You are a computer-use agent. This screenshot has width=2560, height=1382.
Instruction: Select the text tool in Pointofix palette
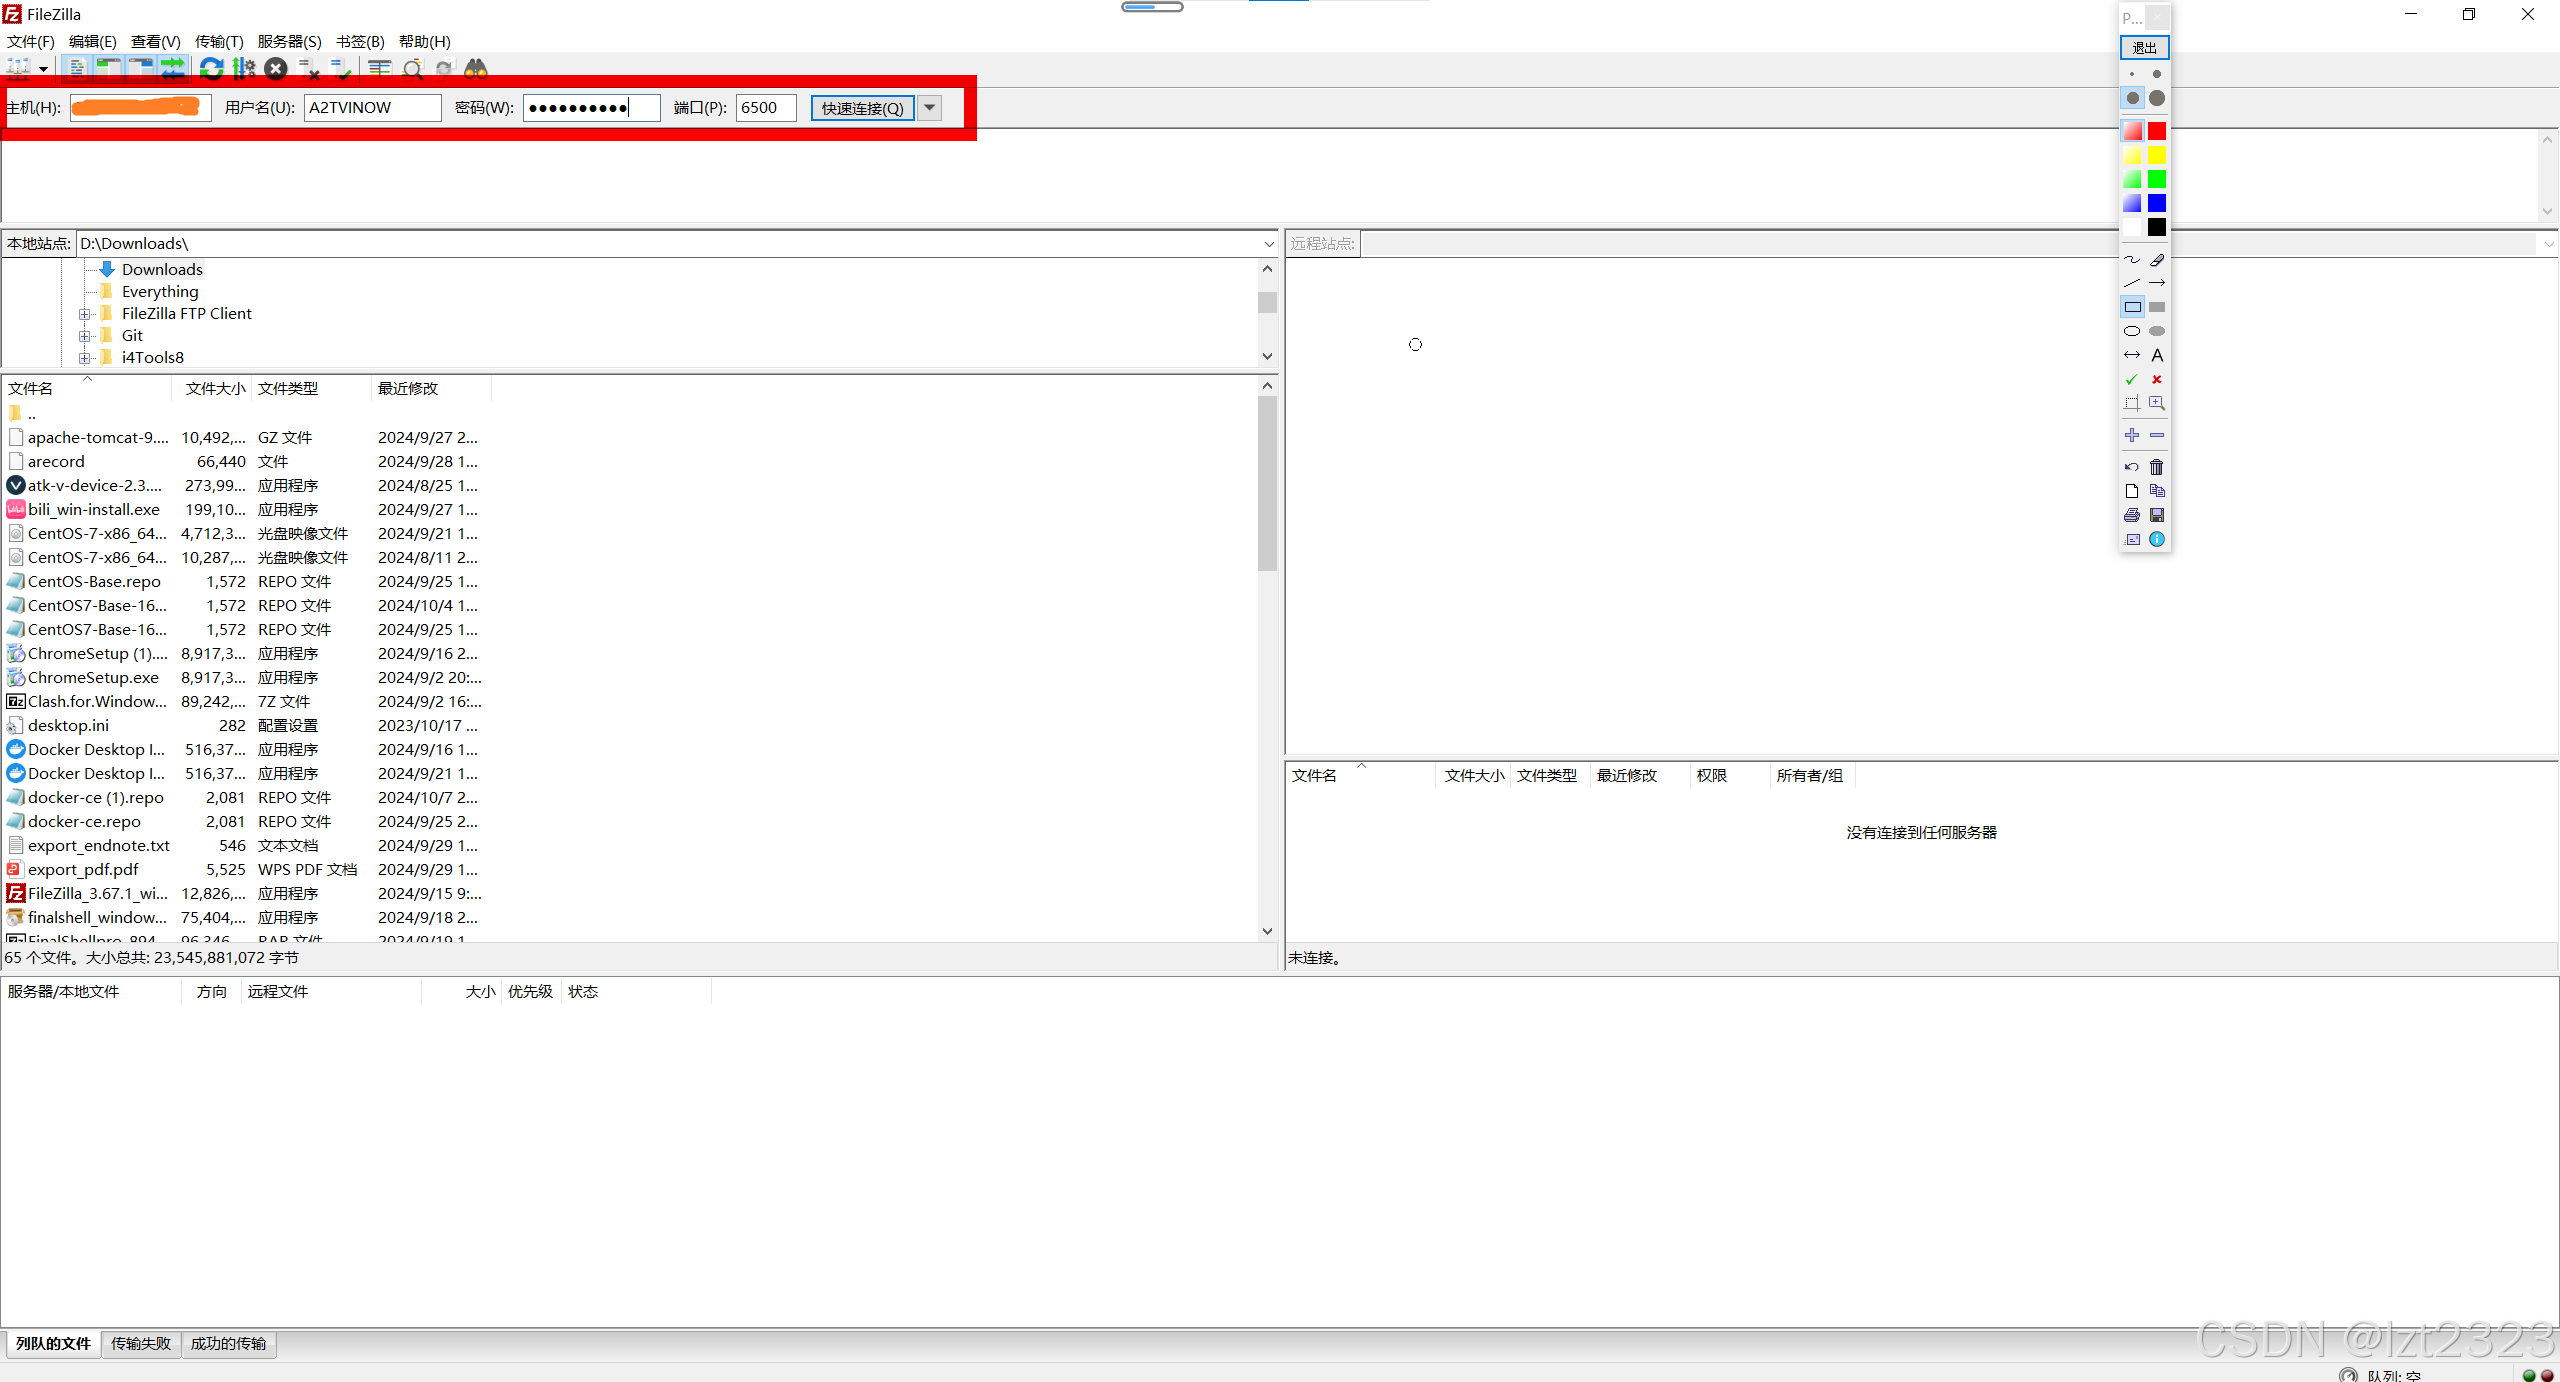[2158, 354]
